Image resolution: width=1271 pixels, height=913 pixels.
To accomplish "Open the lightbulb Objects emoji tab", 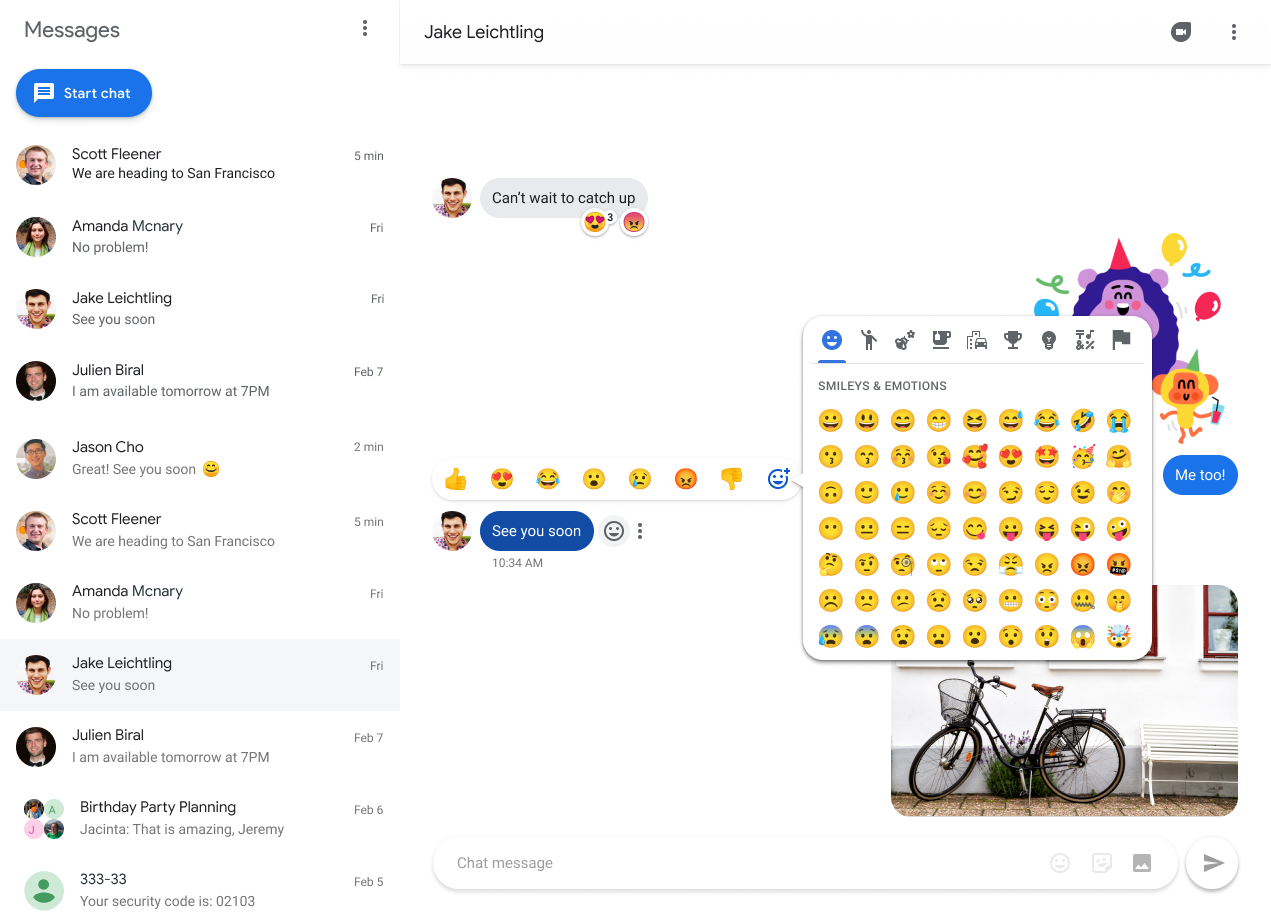I will (1049, 340).
